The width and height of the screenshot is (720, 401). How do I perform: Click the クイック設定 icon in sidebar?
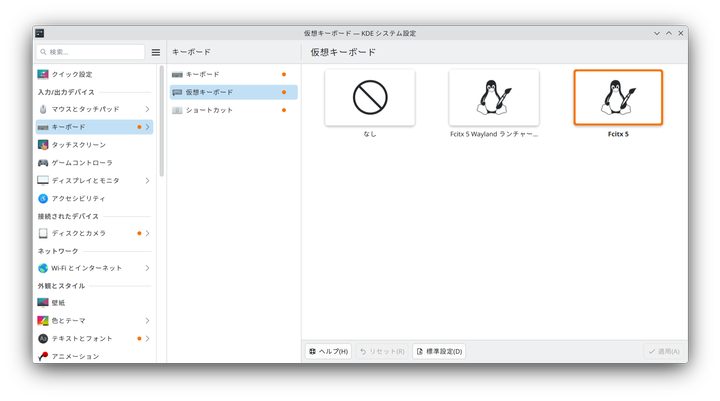tap(43, 74)
